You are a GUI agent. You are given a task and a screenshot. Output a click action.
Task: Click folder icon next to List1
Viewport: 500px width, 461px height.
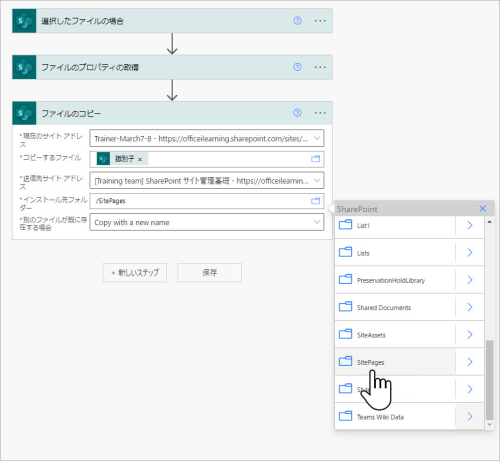point(345,225)
